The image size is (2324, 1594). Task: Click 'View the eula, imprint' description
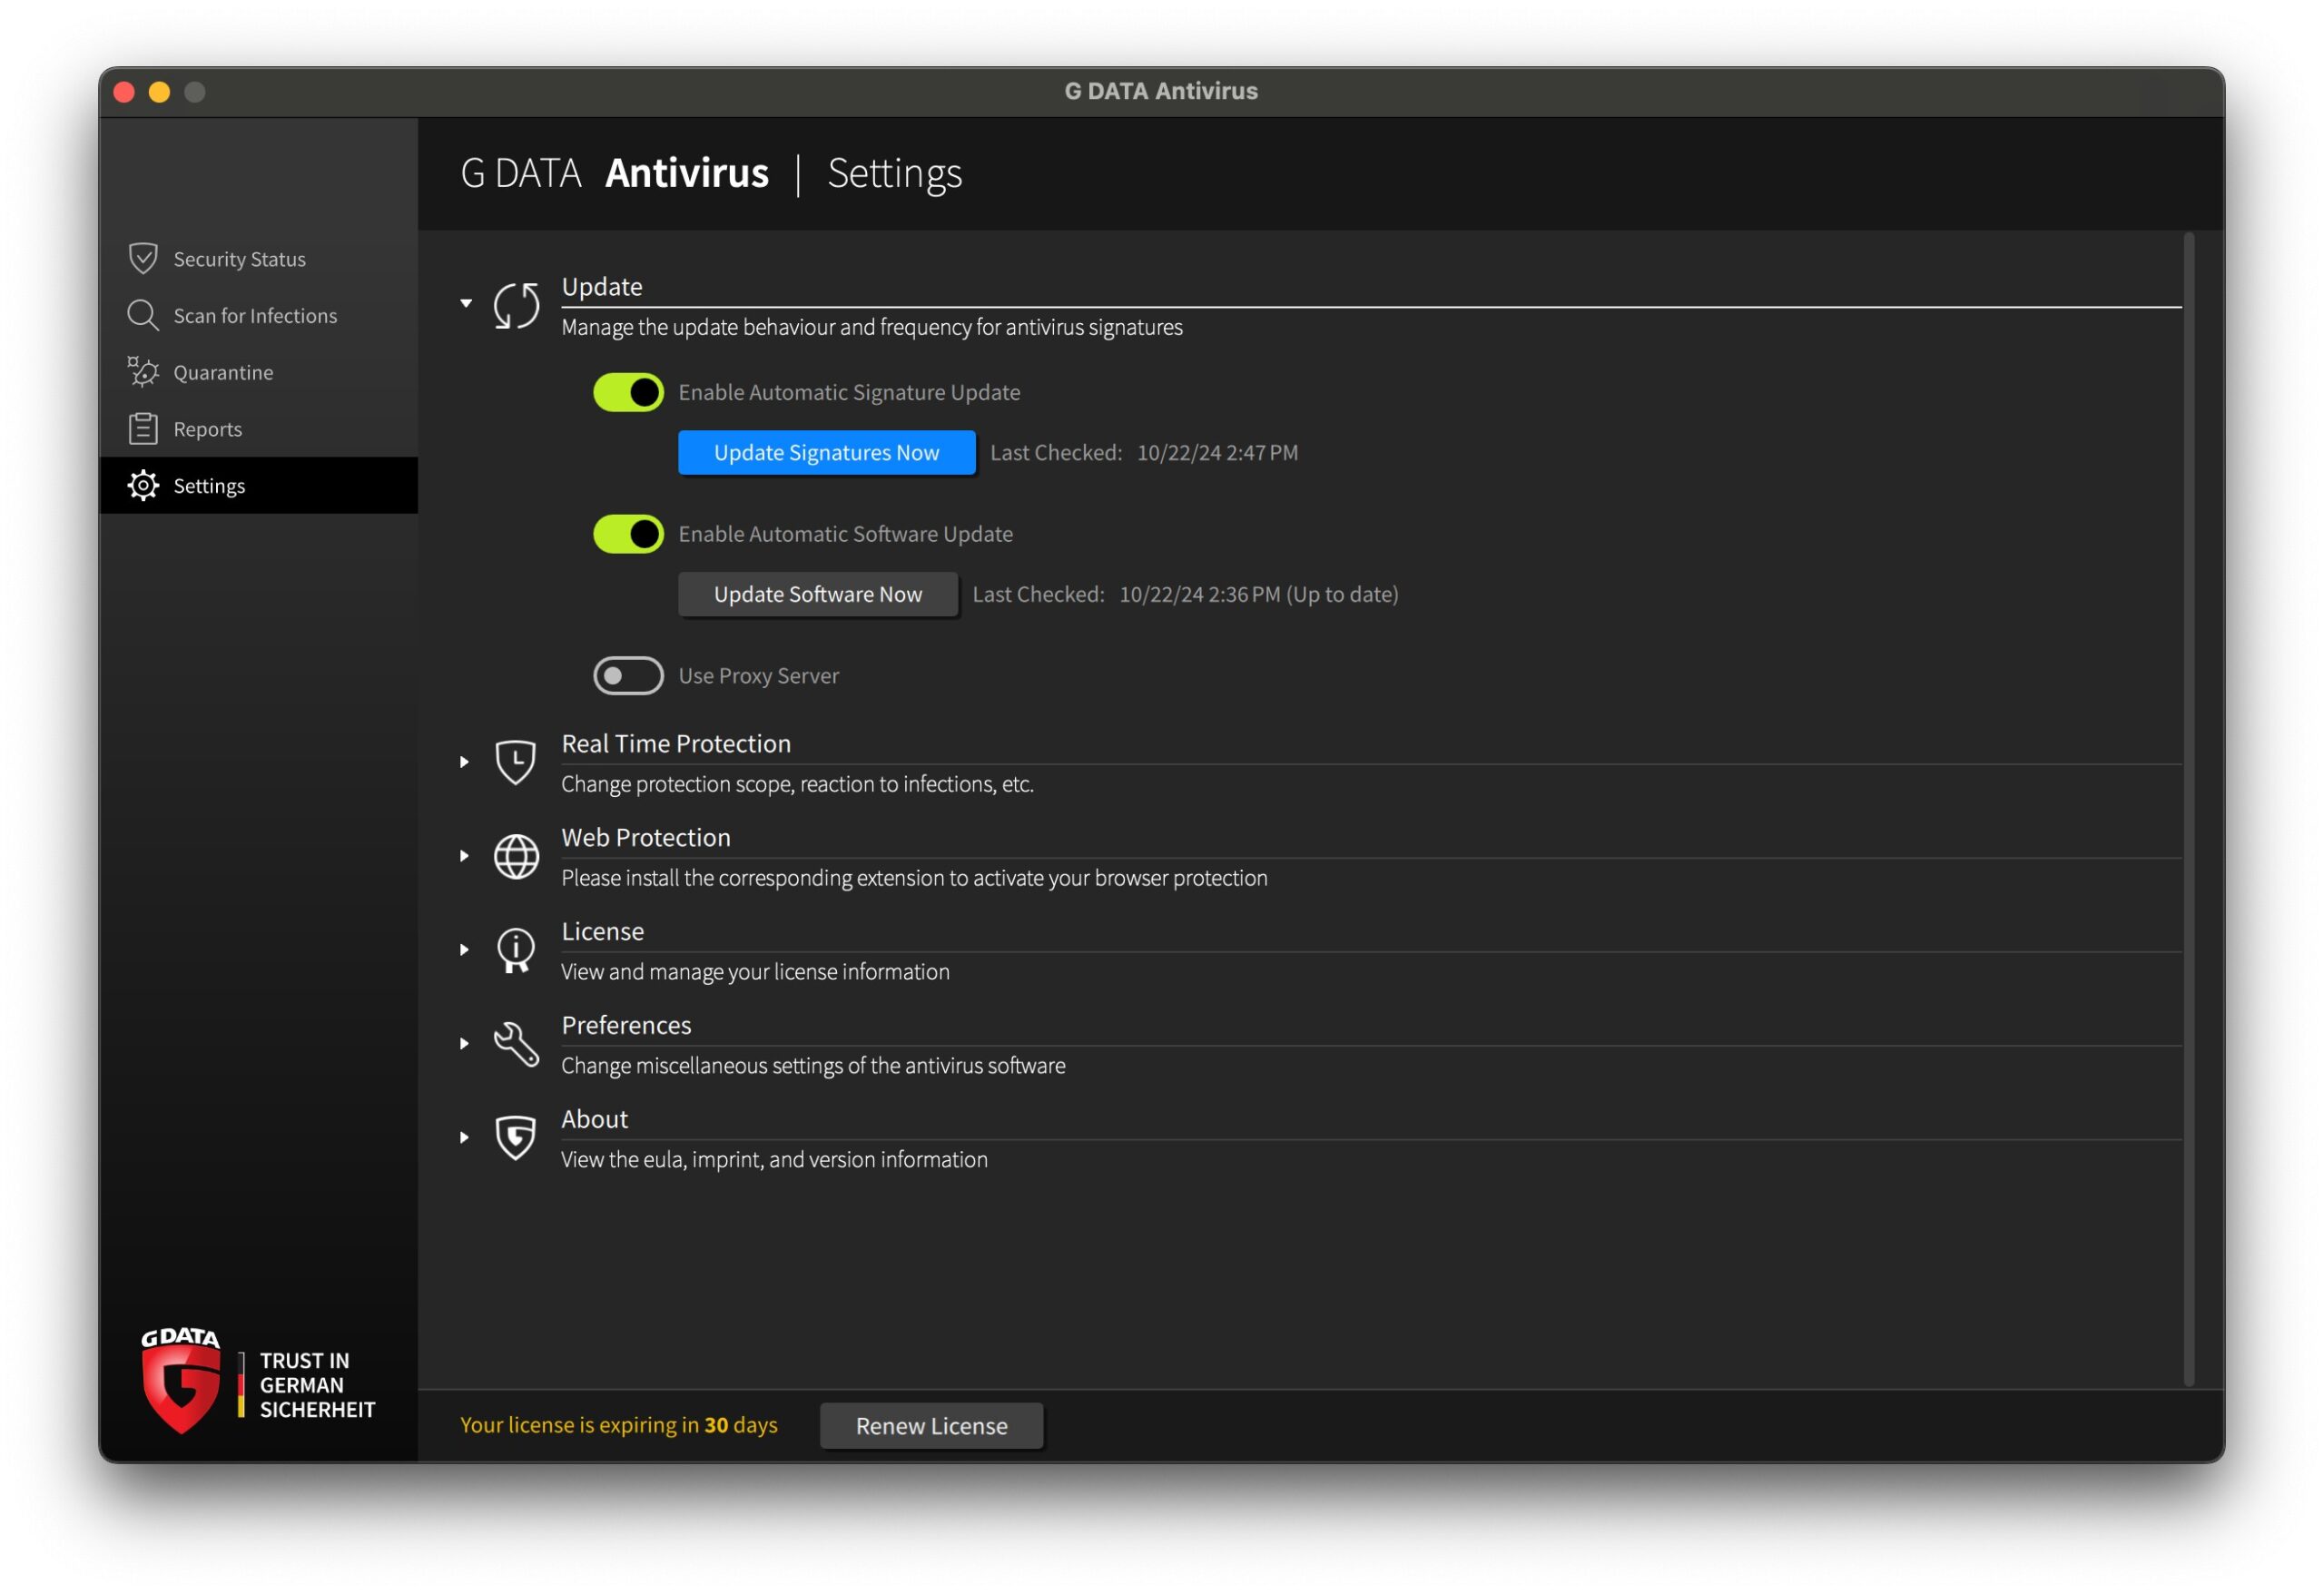click(774, 1160)
